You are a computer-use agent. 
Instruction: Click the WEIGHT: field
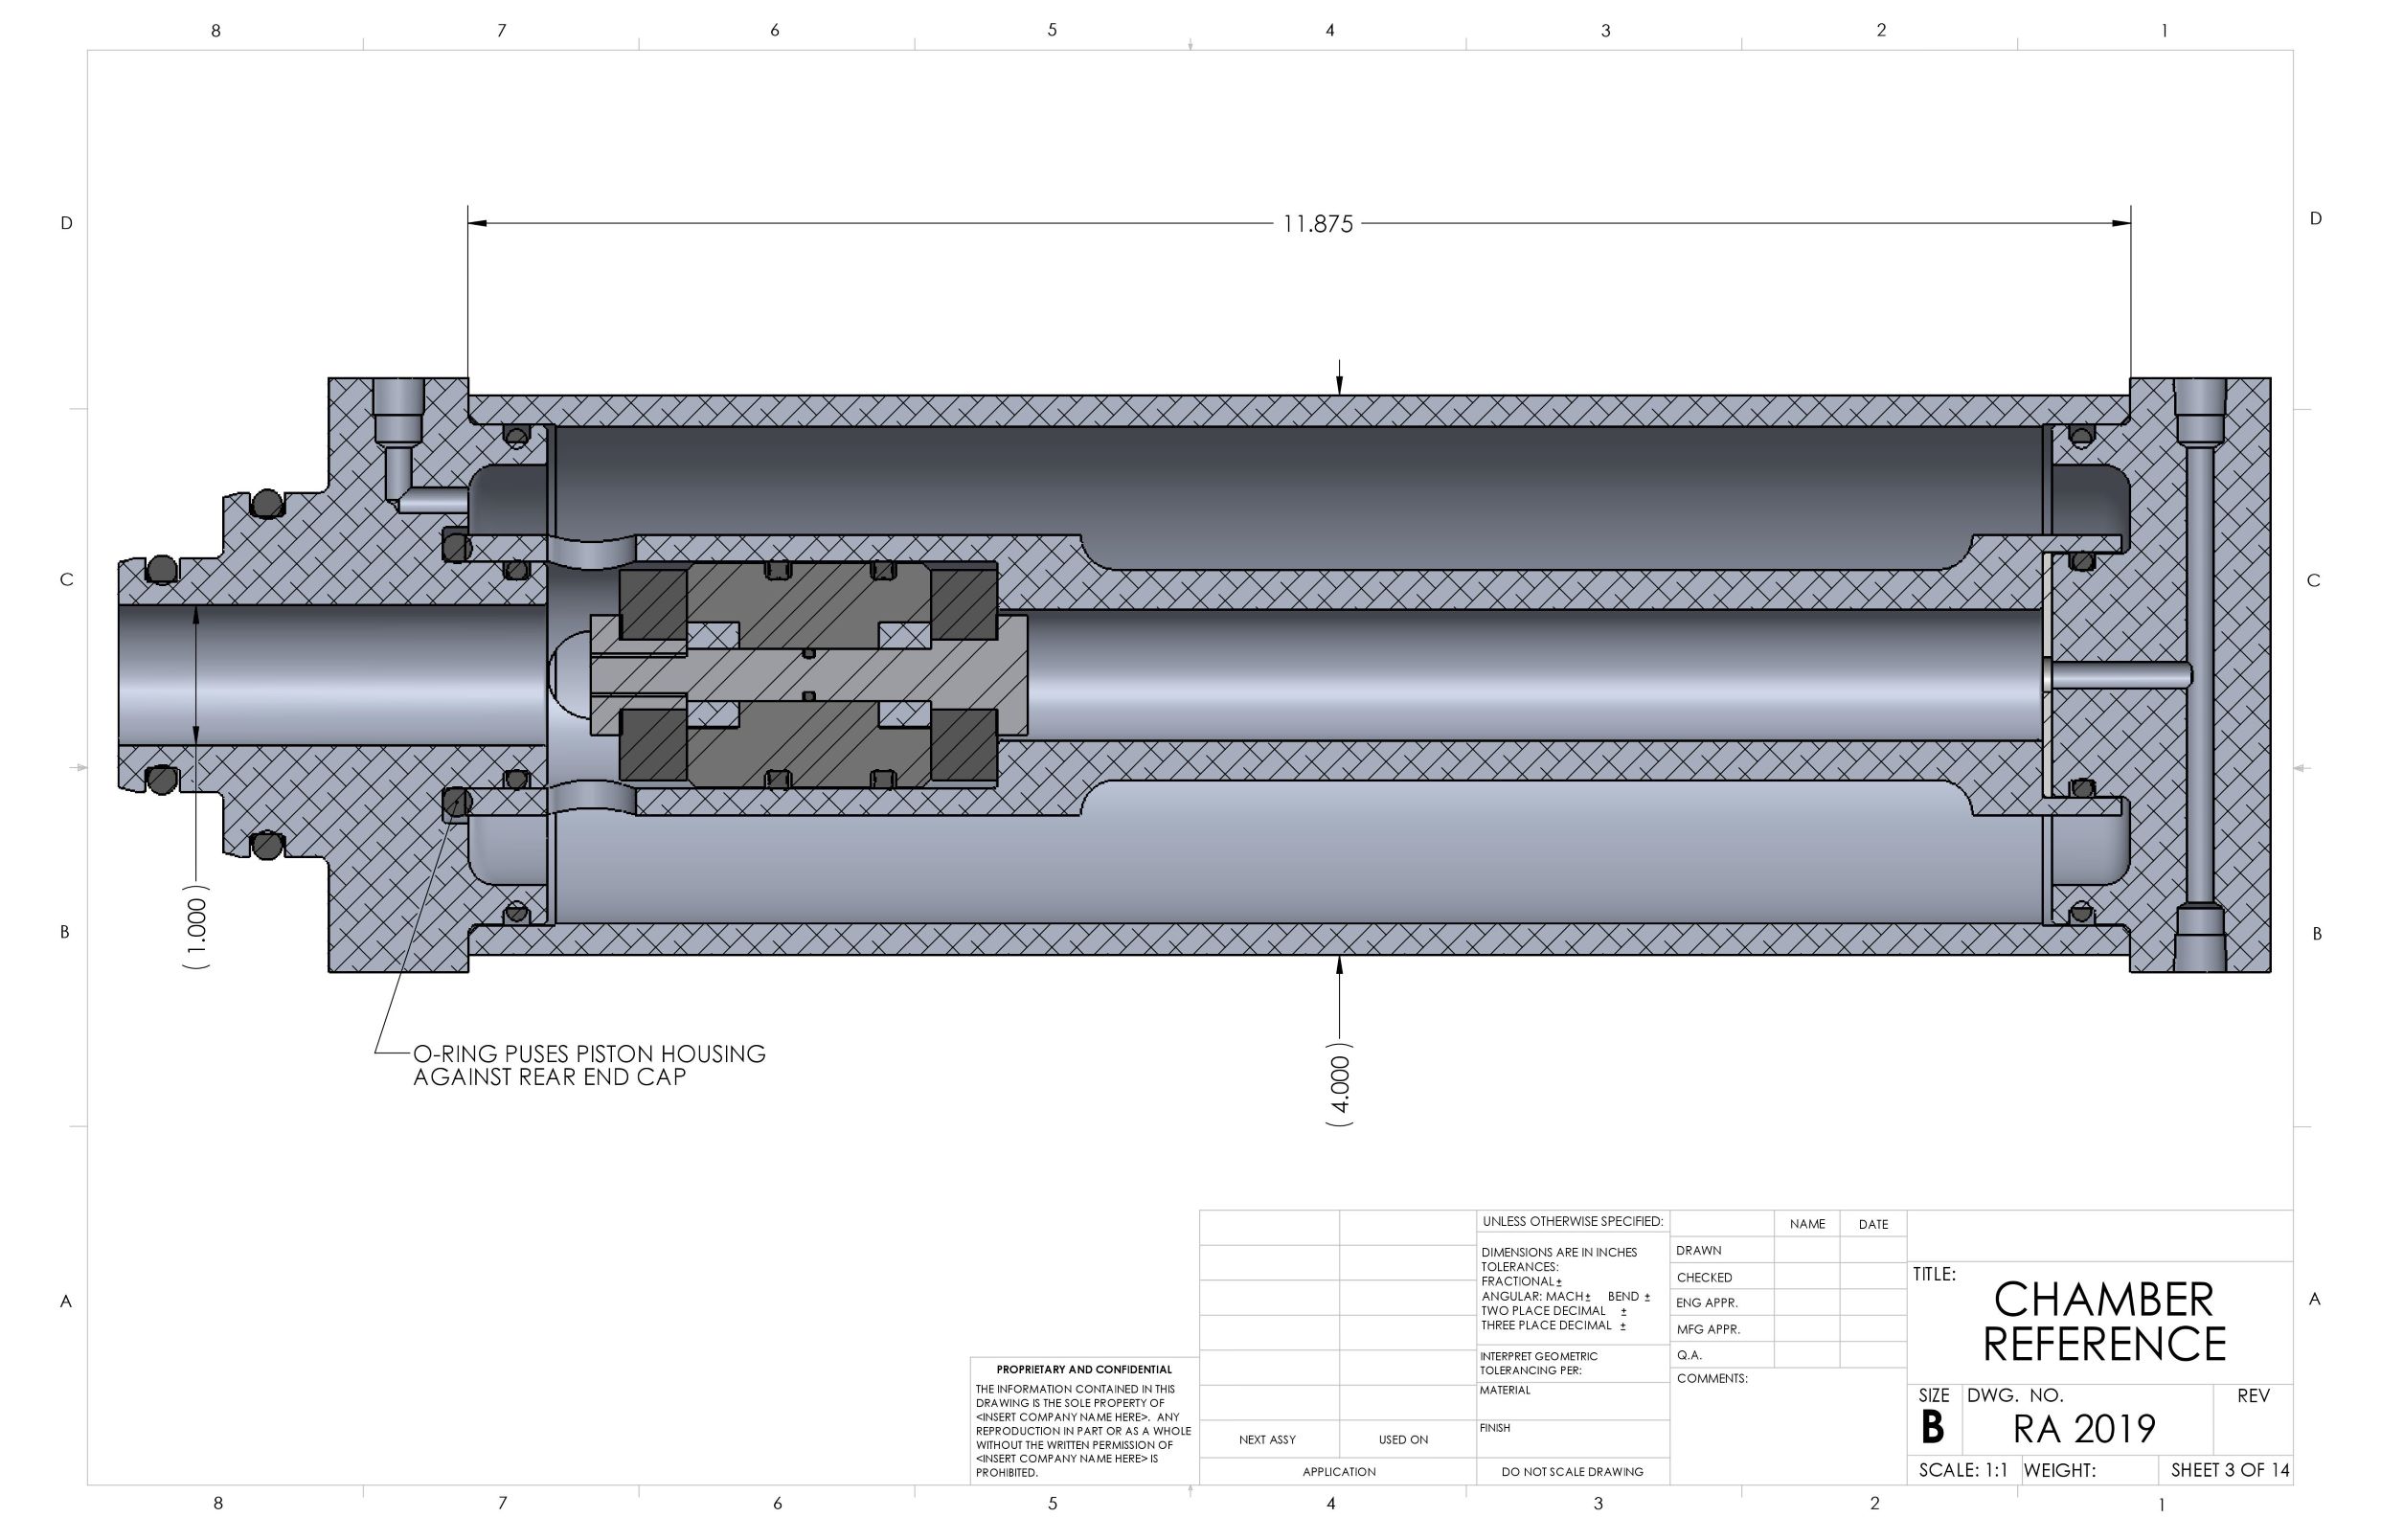(x=2060, y=1470)
